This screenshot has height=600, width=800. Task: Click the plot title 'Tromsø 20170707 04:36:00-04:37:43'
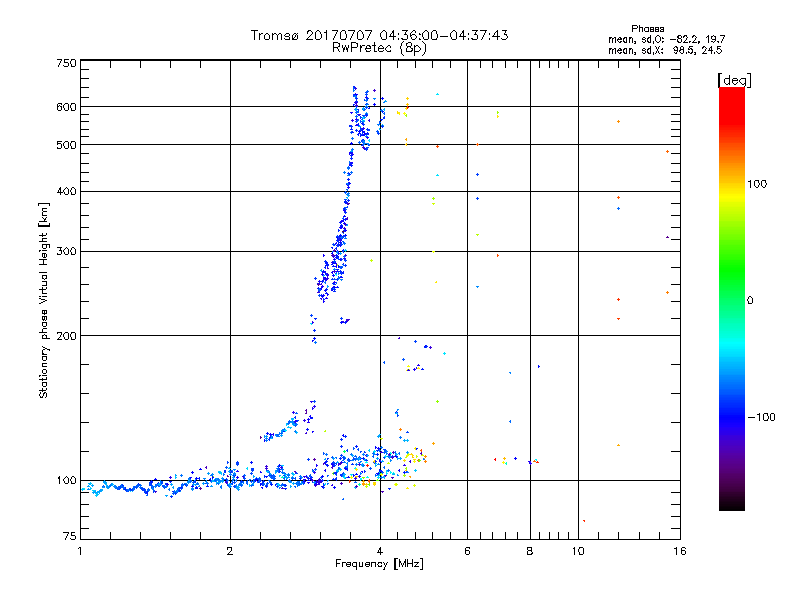(379, 35)
